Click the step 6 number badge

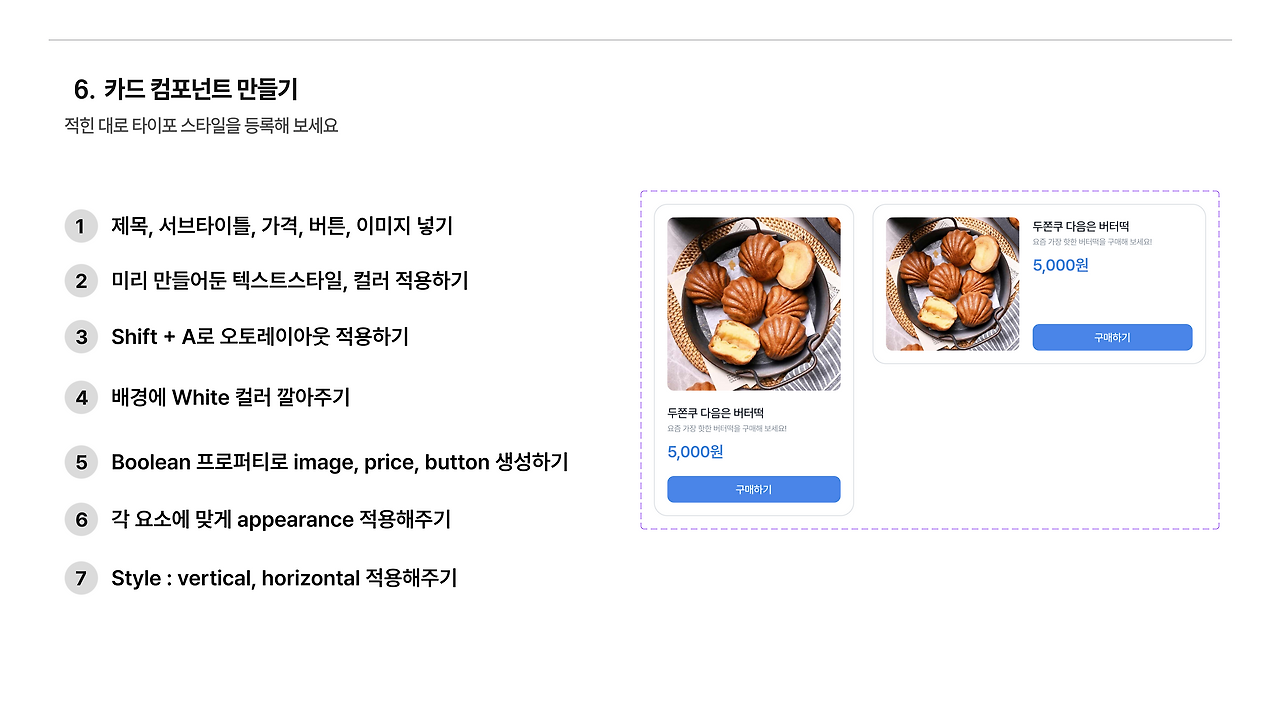point(81,520)
